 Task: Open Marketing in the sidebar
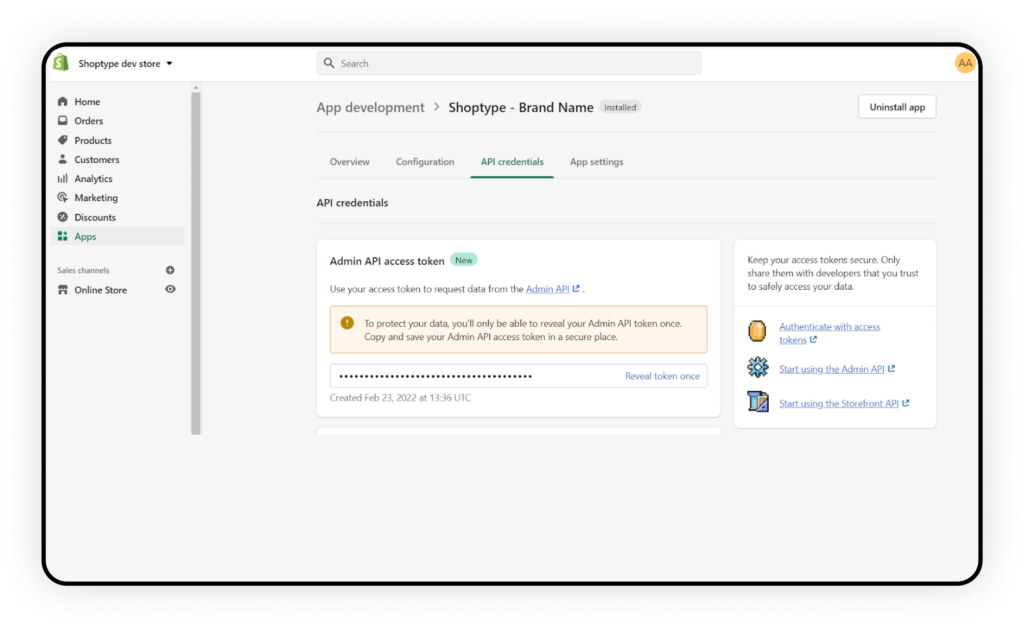coord(96,198)
